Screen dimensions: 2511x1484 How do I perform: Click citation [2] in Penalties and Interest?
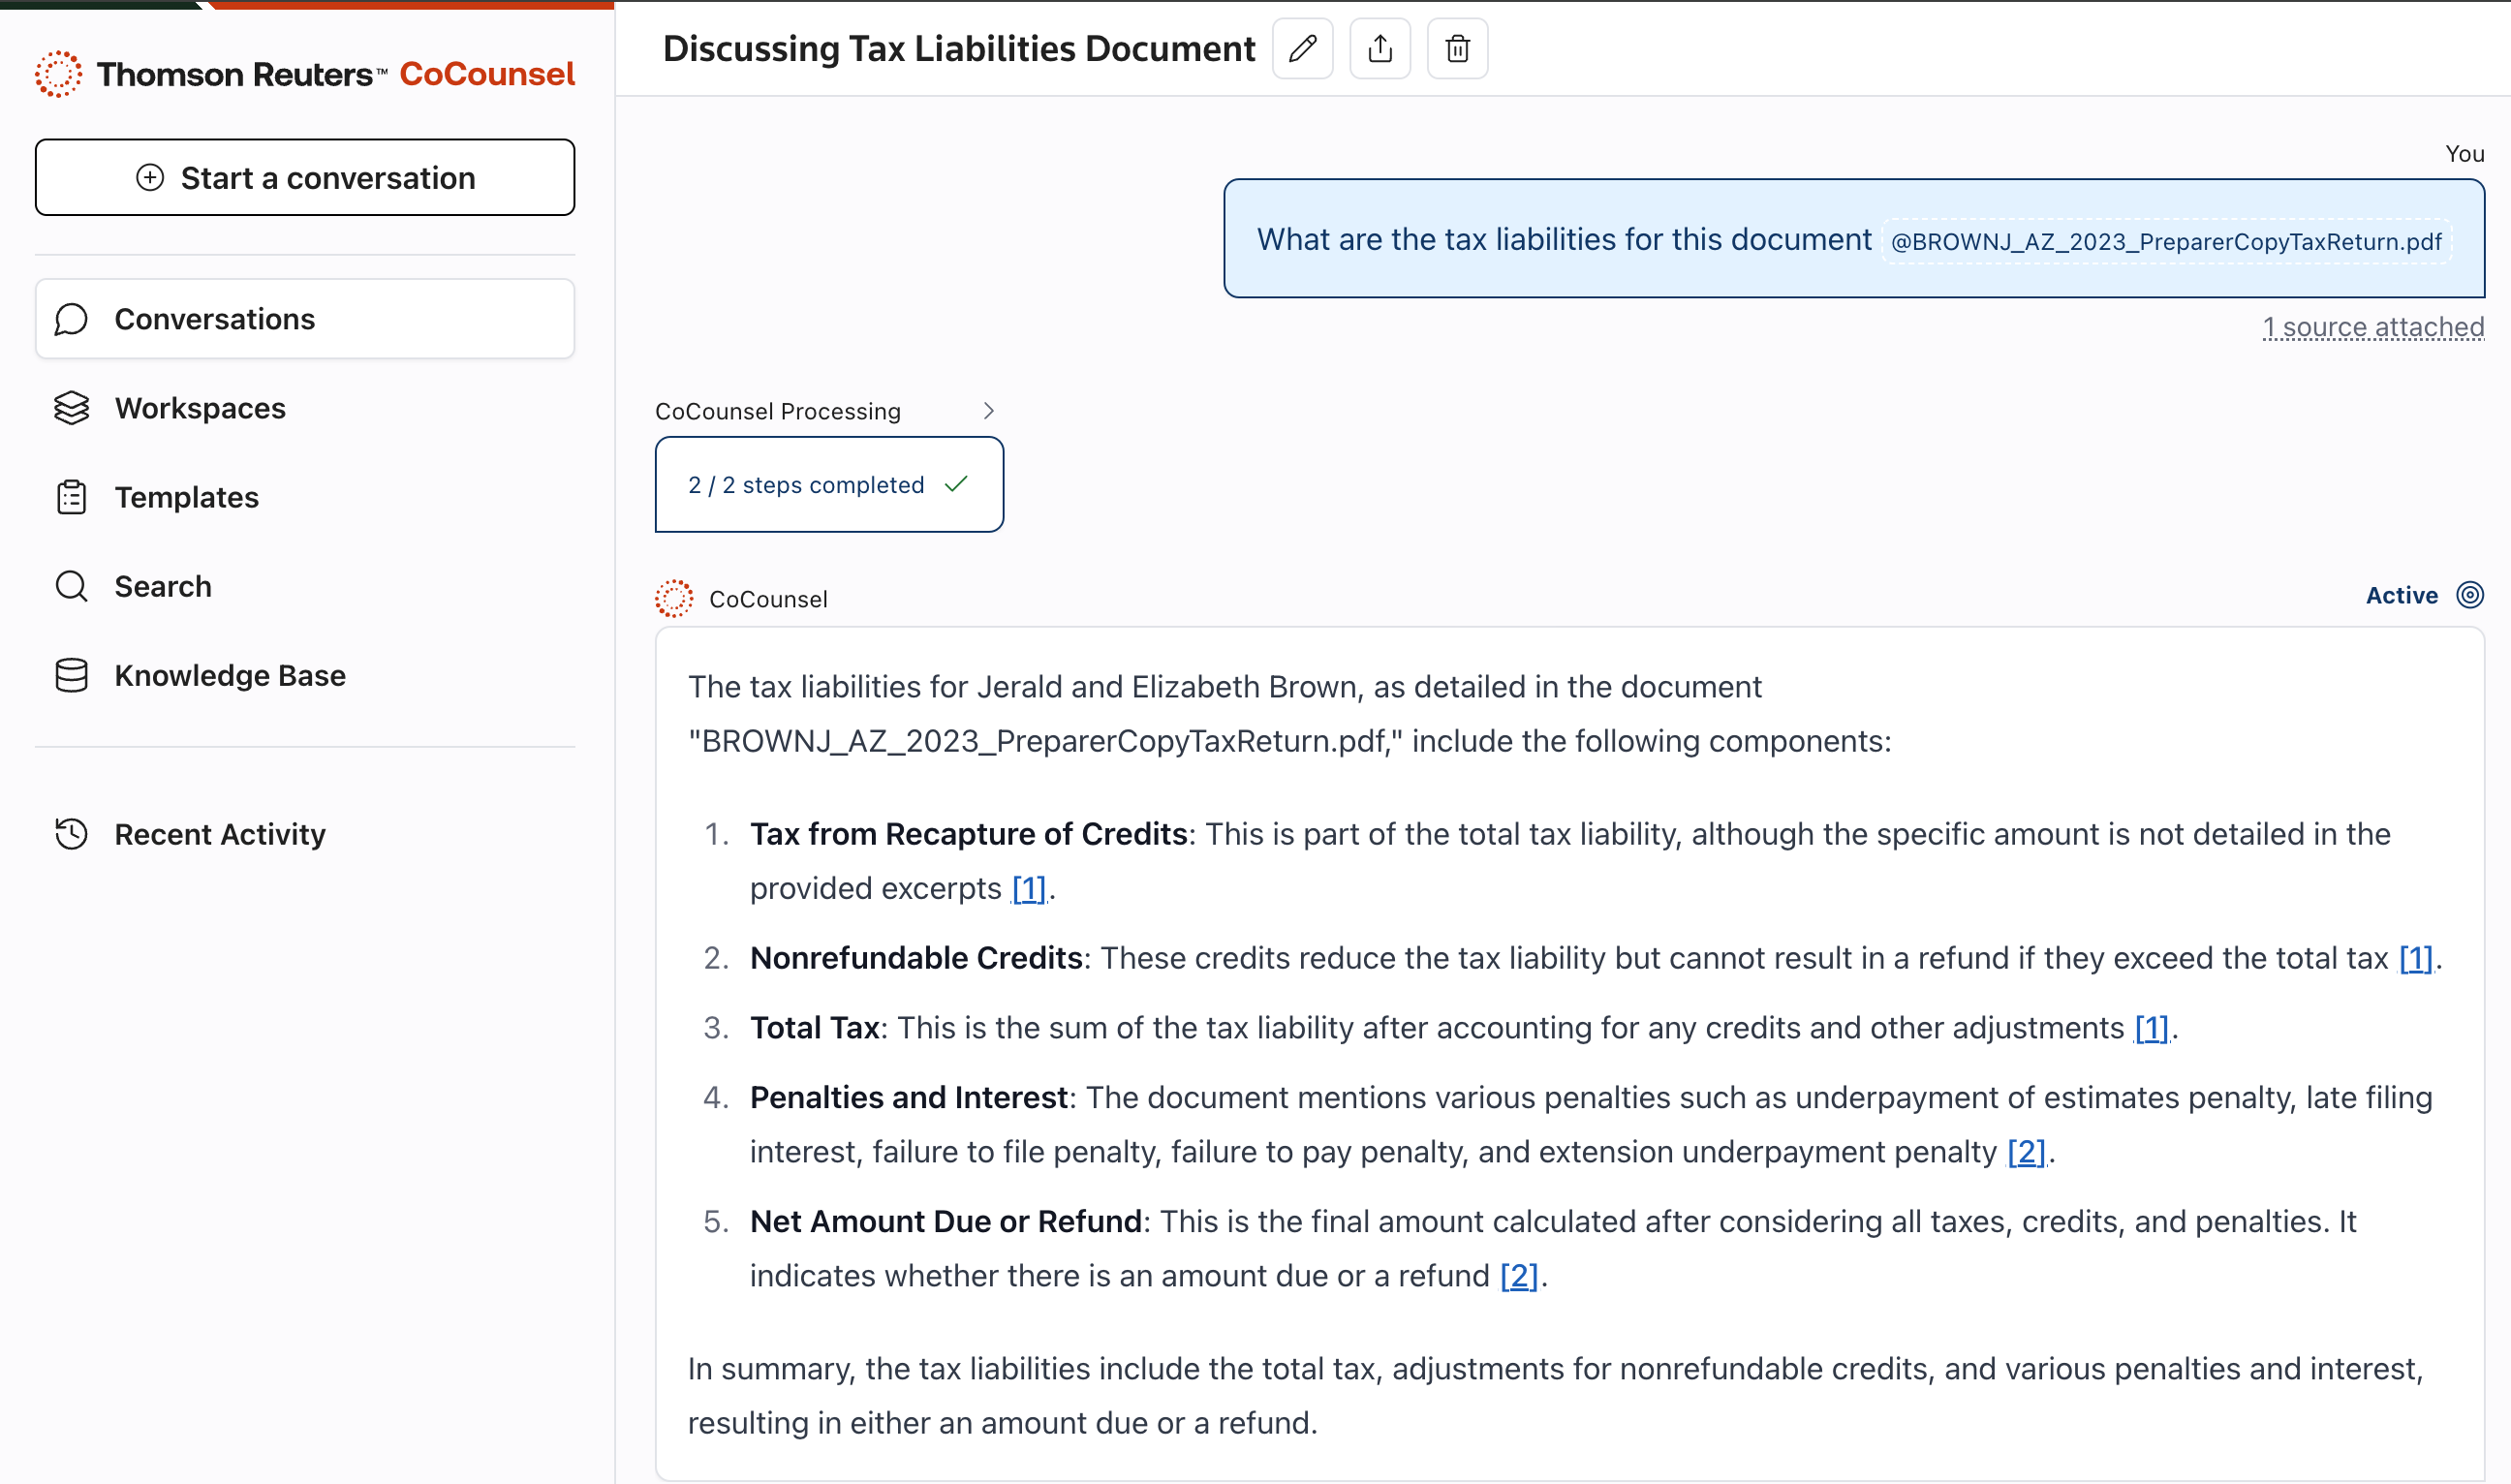(x=2025, y=1152)
